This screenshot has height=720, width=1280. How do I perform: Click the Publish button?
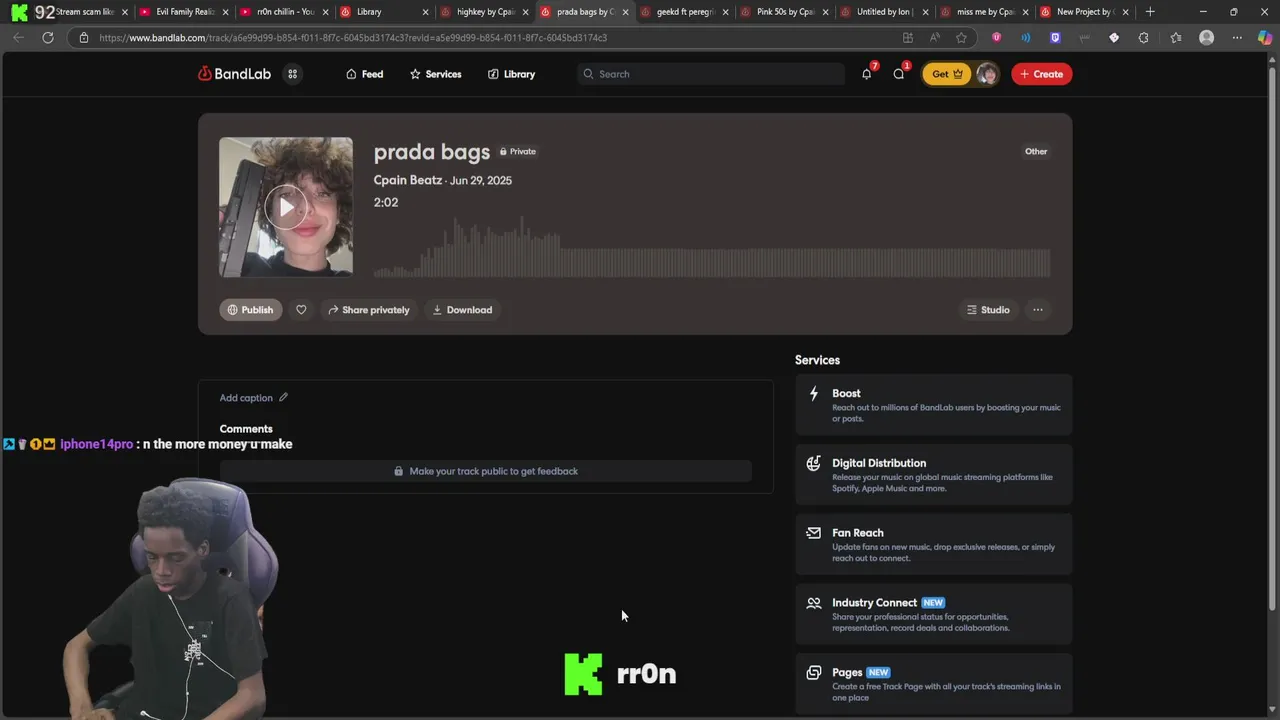(250, 310)
